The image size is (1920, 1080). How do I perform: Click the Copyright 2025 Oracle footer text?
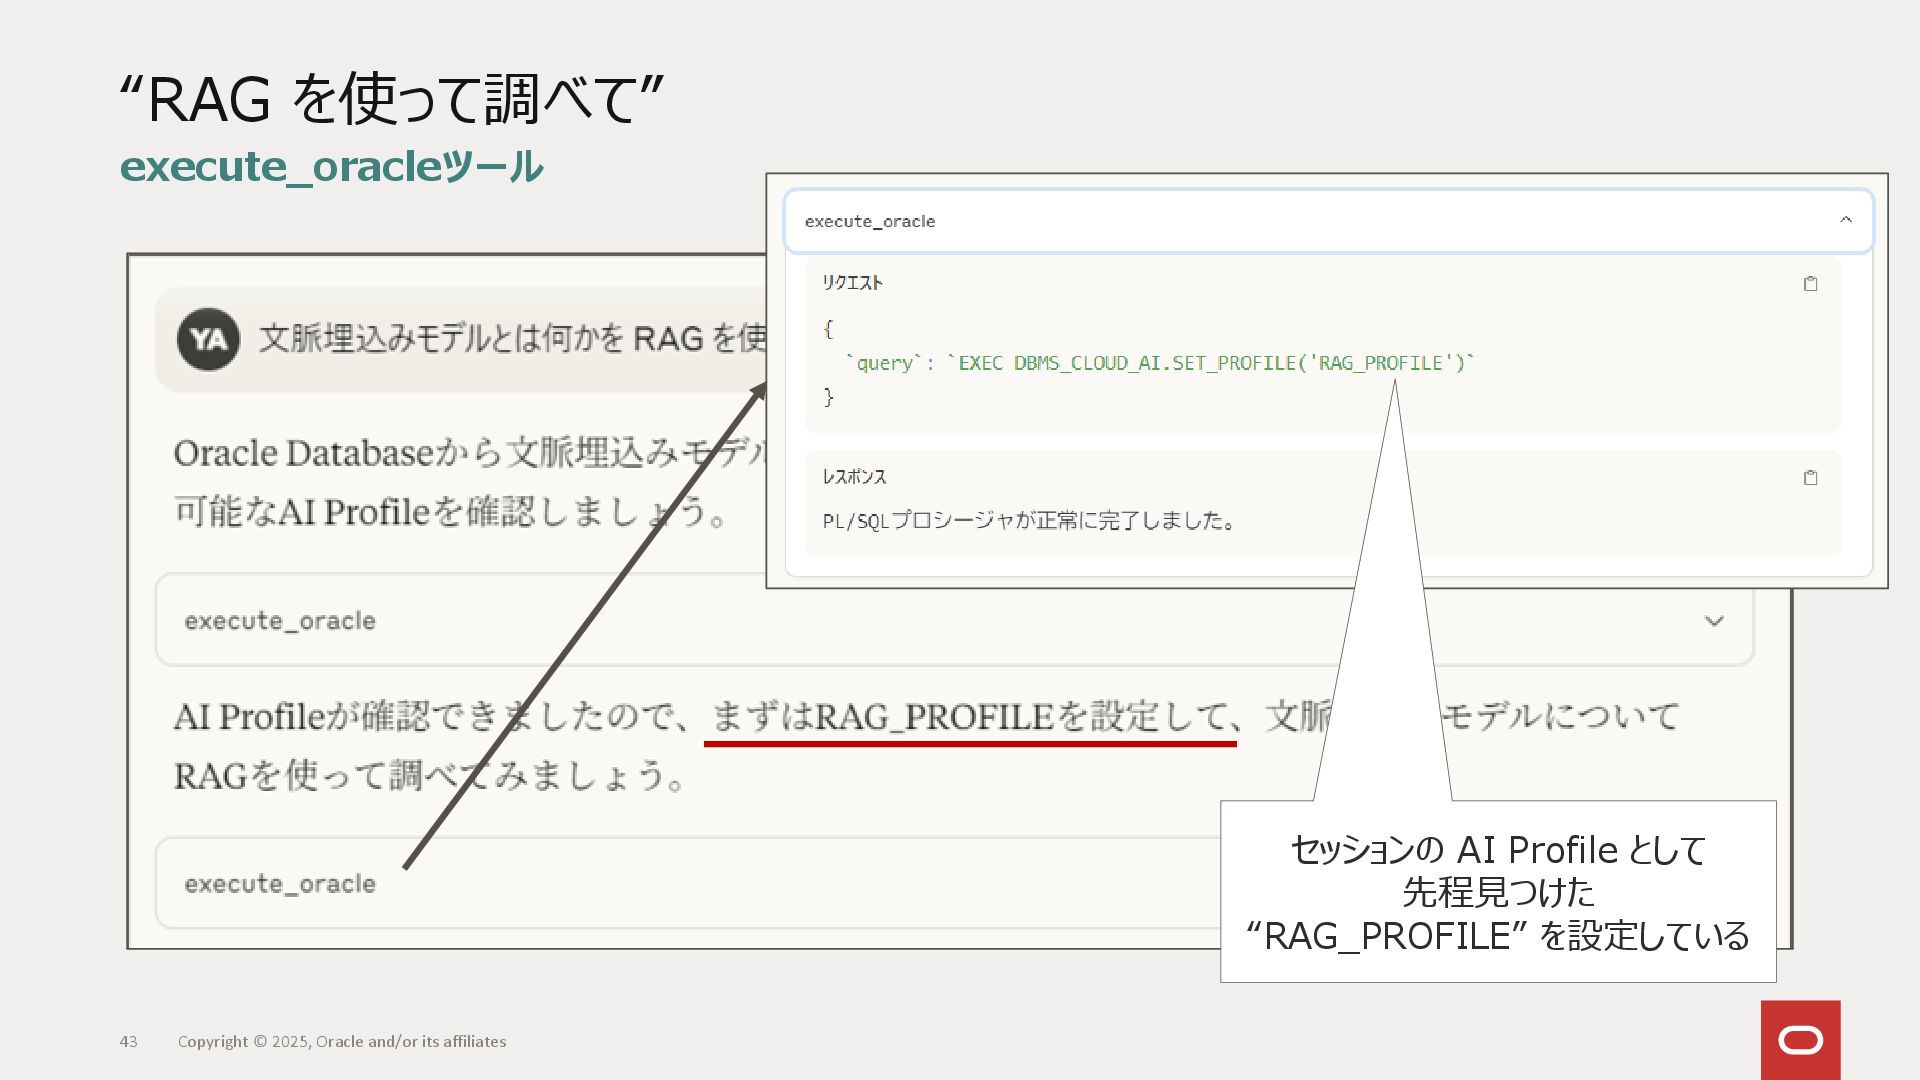342,1041
